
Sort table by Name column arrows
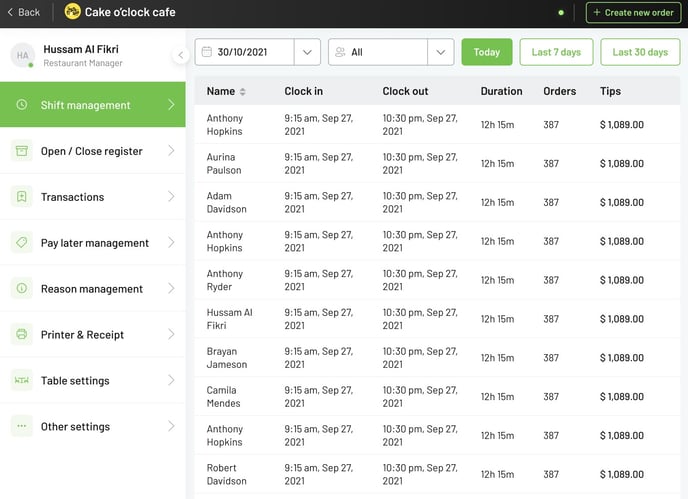coord(243,91)
